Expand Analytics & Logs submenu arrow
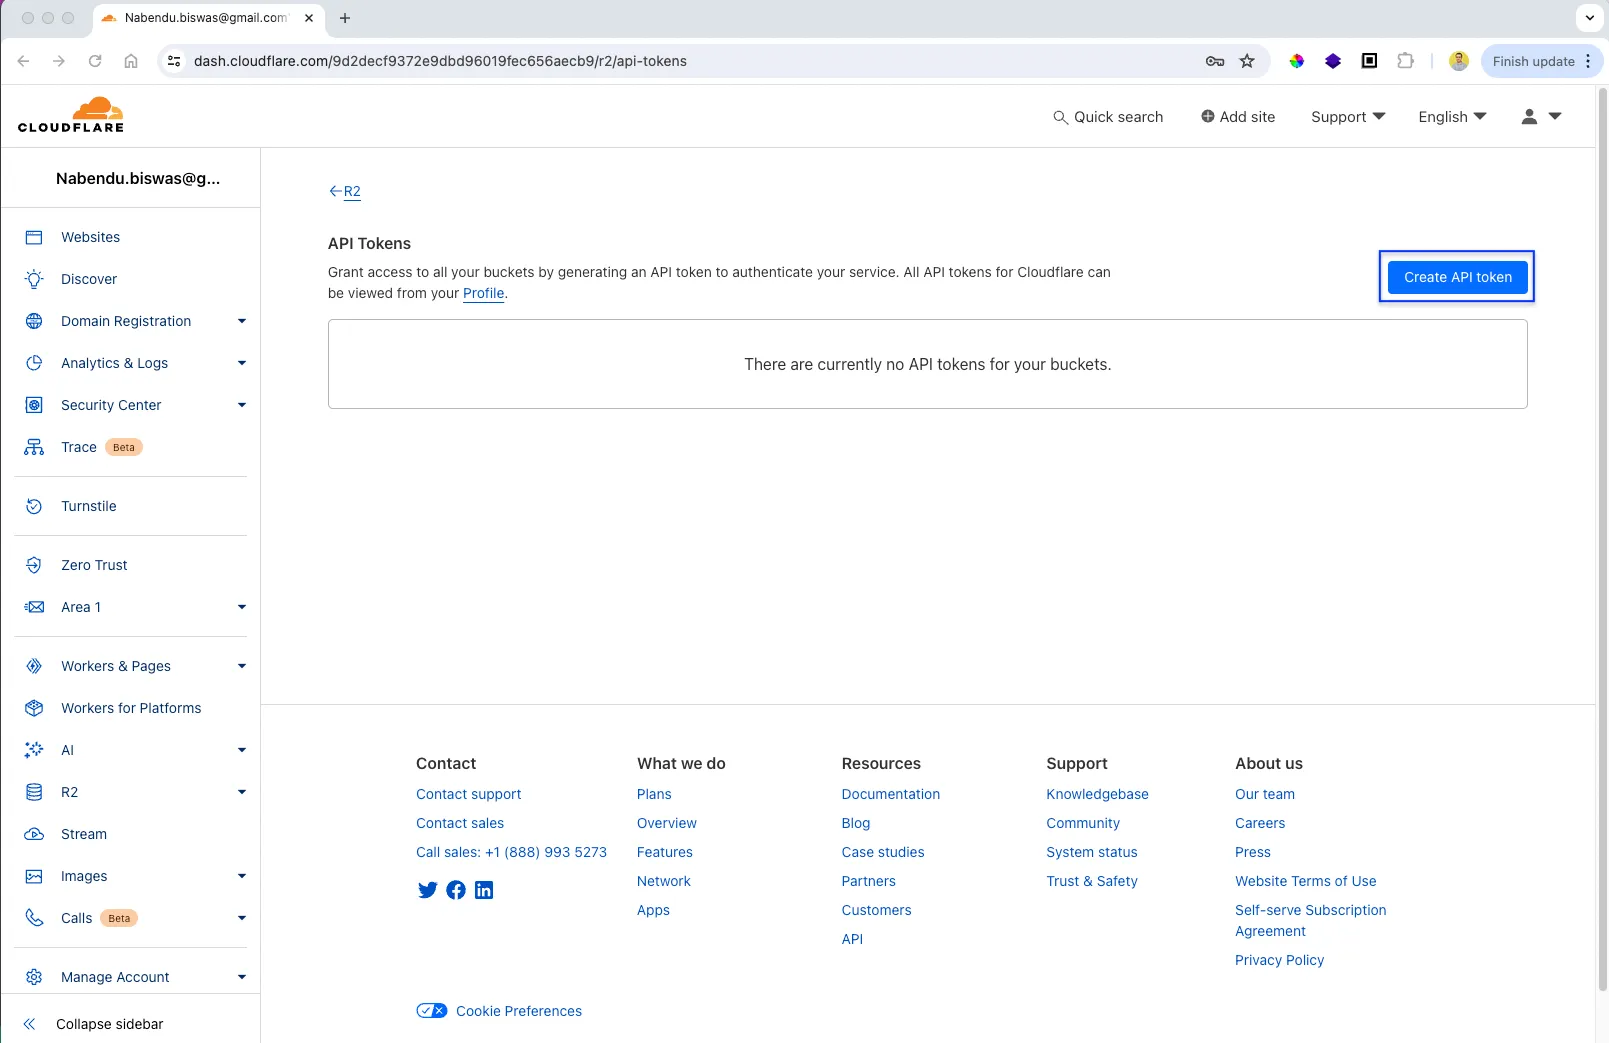Screen dimensions: 1609x1043 point(241,363)
